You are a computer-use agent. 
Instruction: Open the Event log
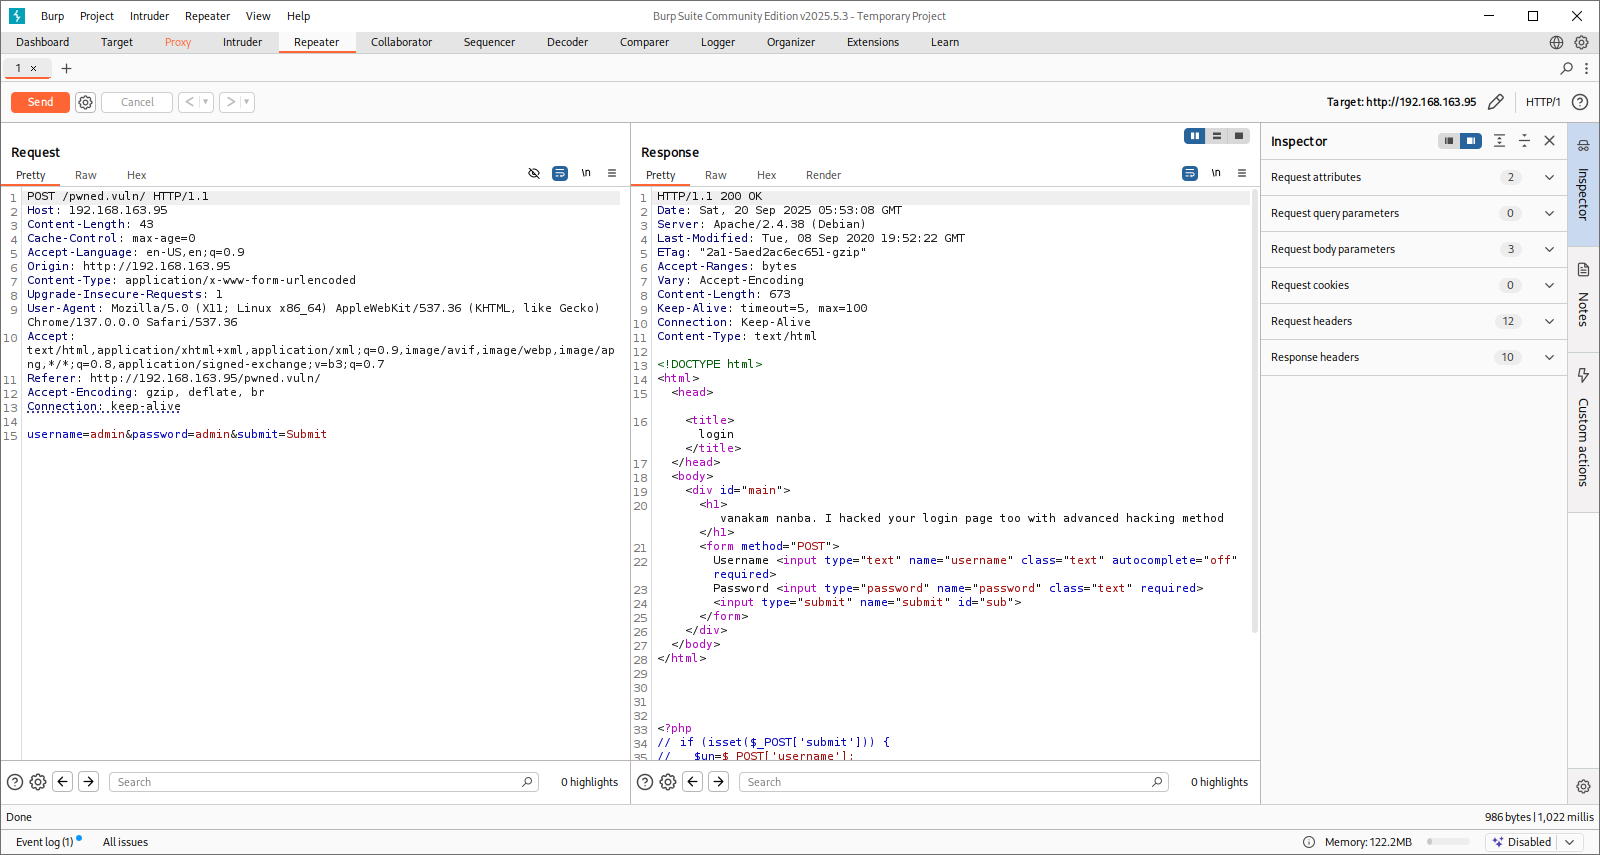45,842
